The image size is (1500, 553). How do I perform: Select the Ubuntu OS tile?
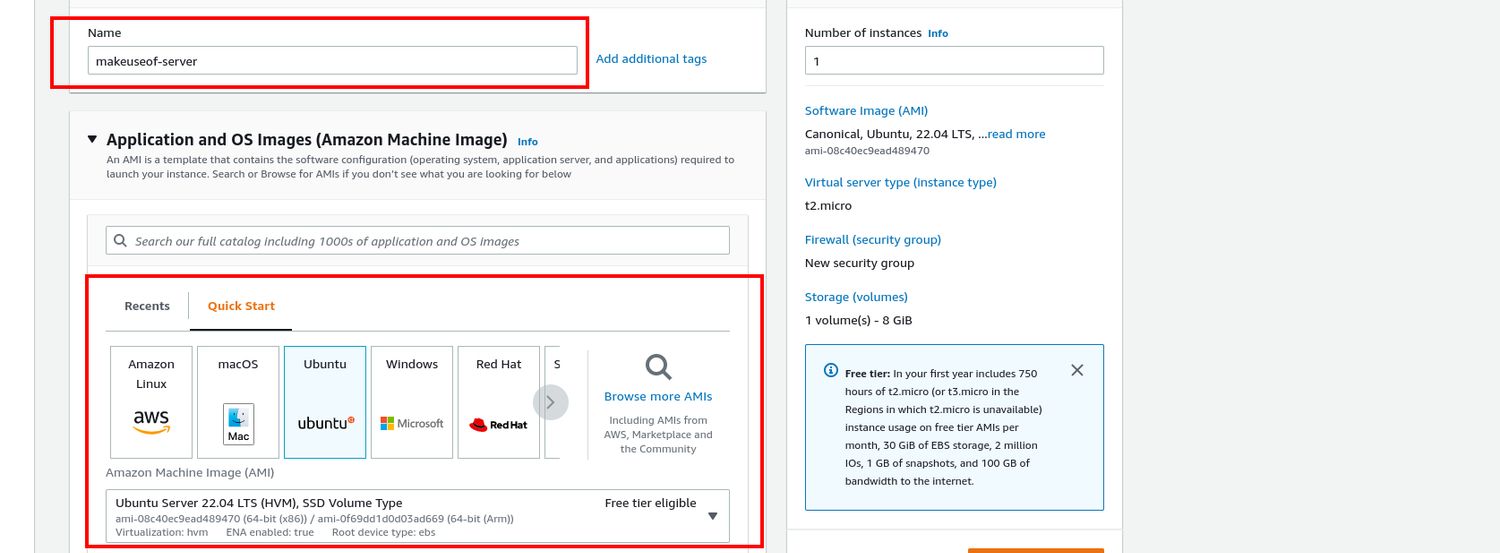[325, 402]
